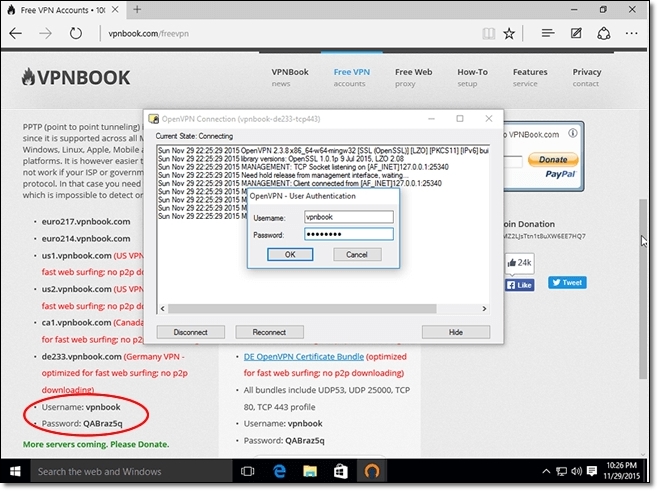Click the OpenVPN Connection title bar icon
This screenshot has height=491, width=658.
[x=154, y=119]
